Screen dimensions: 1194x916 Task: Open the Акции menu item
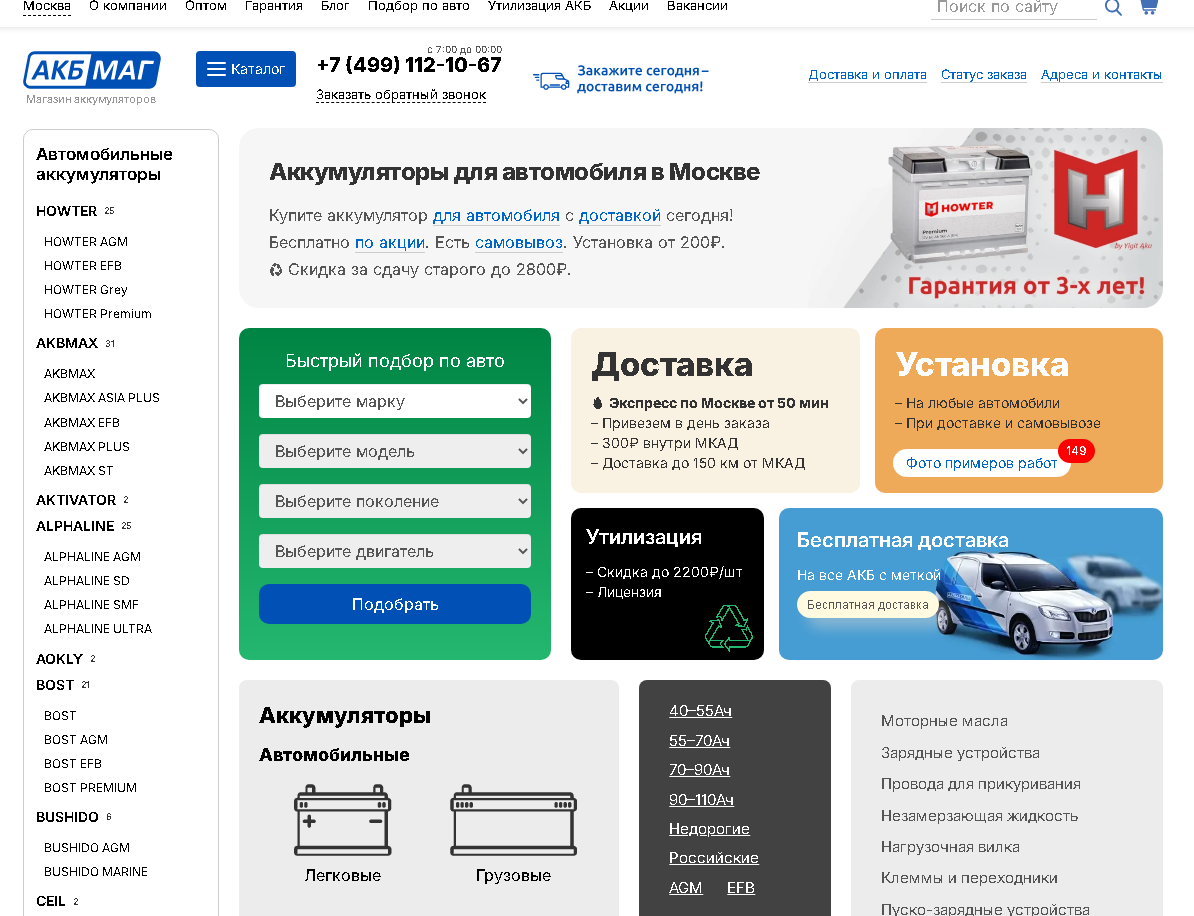pyautogui.click(x=629, y=6)
